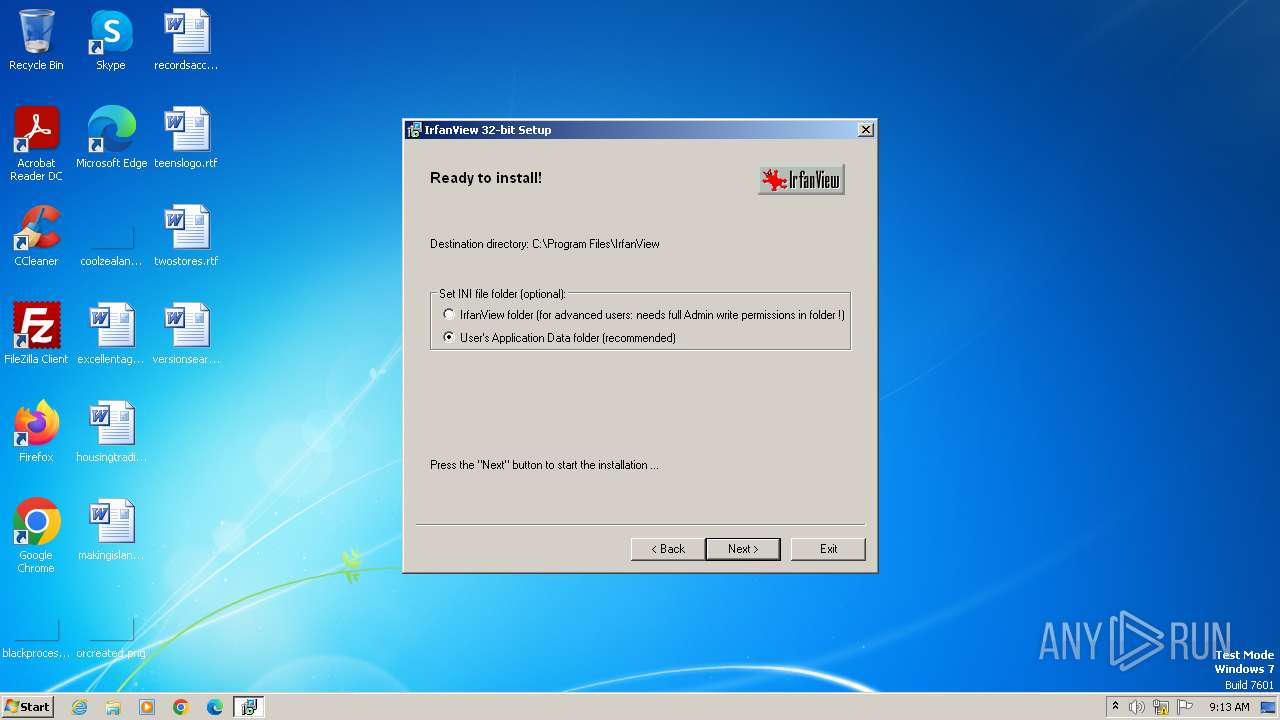Select the housingtradi document icon
This screenshot has width=1280, height=720.
(x=111, y=432)
